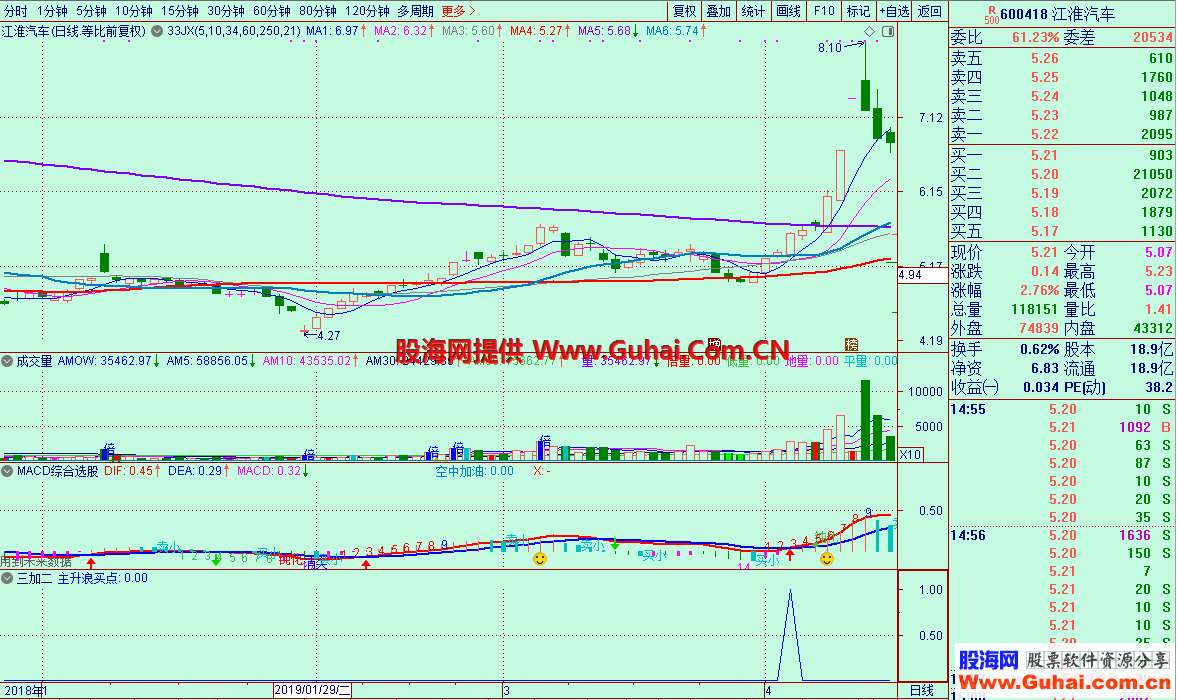Add stock via +自选 button

pyautogui.click(x=894, y=11)
